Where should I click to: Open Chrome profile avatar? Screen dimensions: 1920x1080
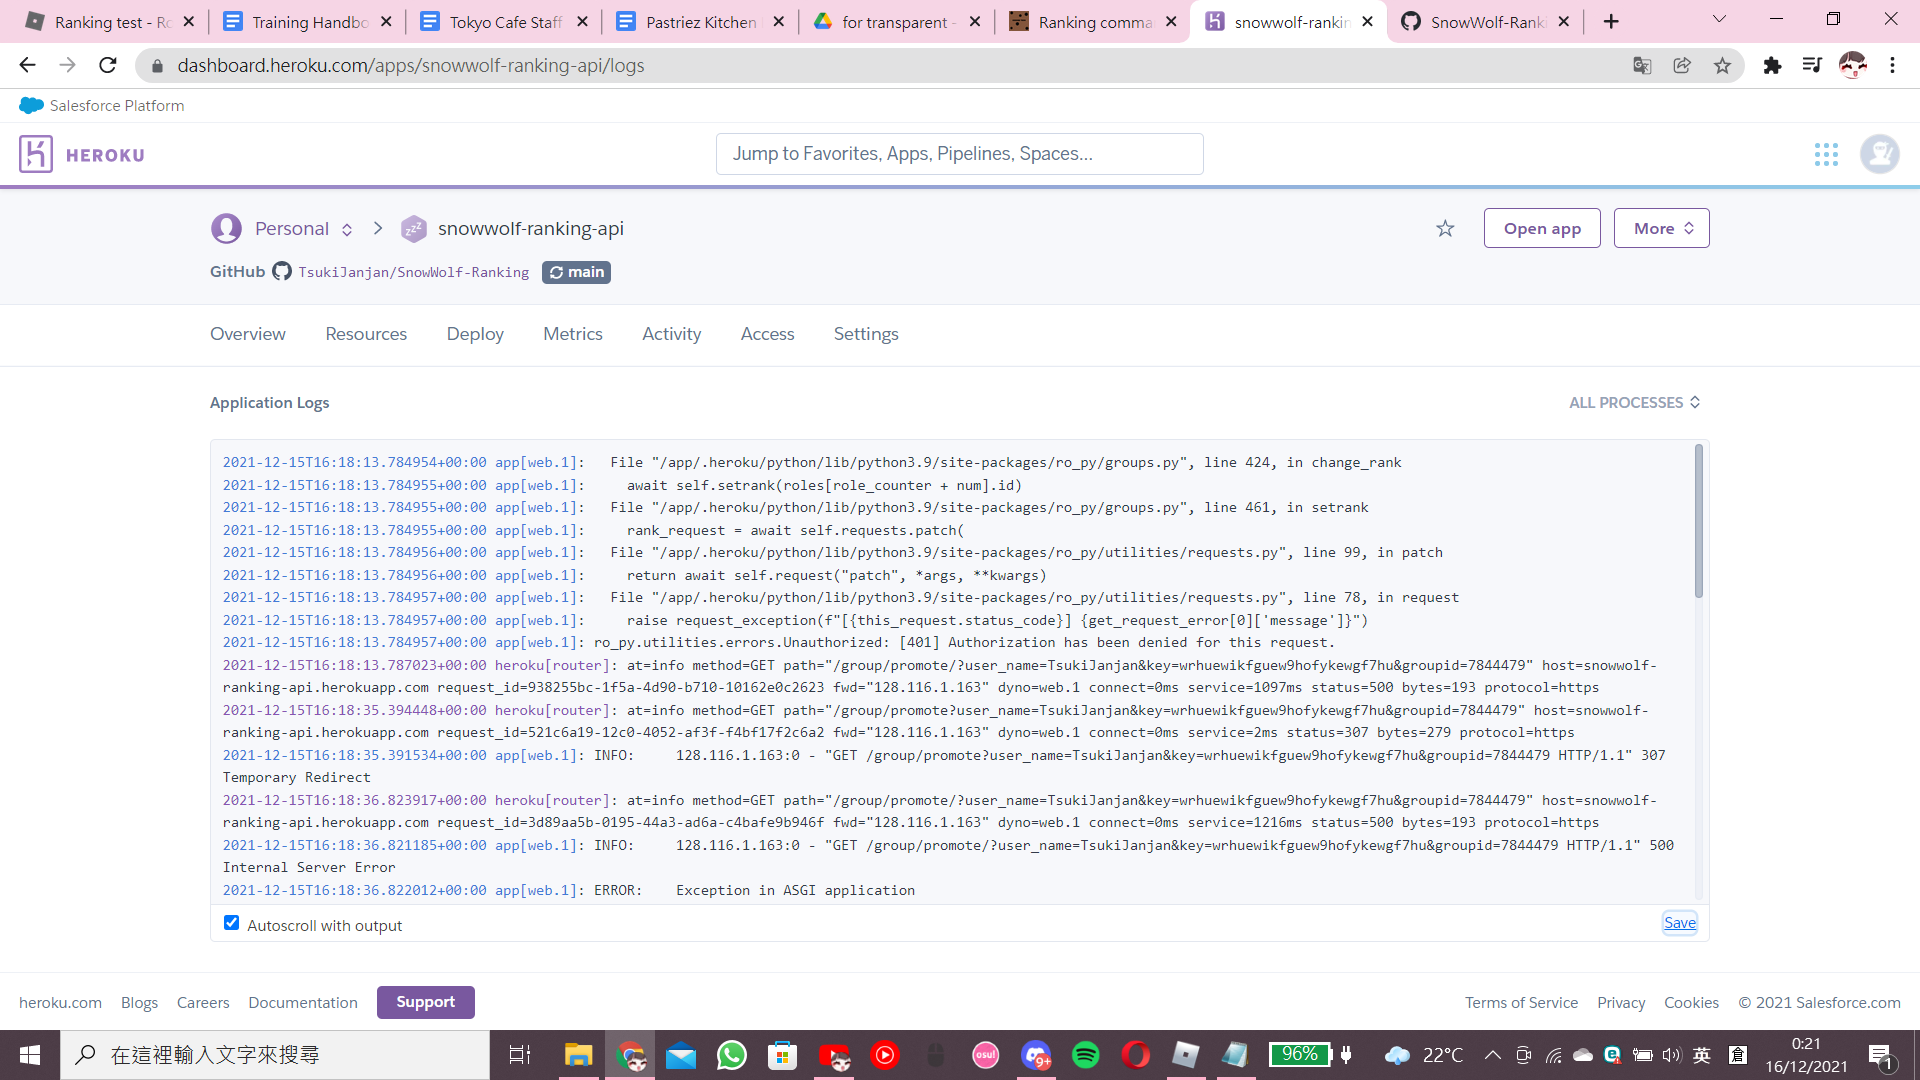point(1852,65)
